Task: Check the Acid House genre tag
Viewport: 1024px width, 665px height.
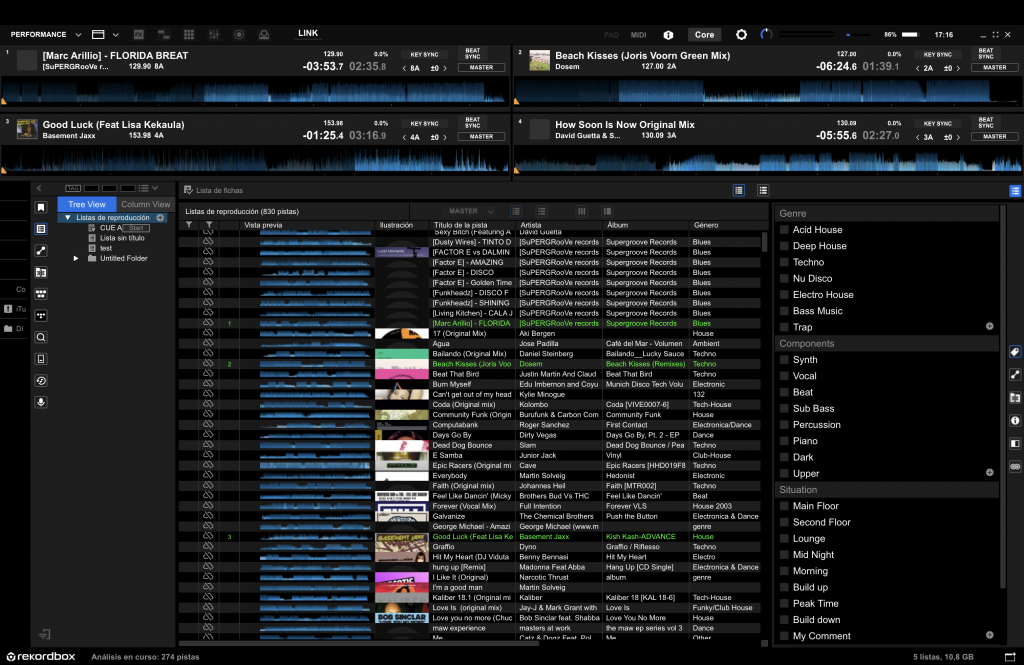Action: pos(785,230)
